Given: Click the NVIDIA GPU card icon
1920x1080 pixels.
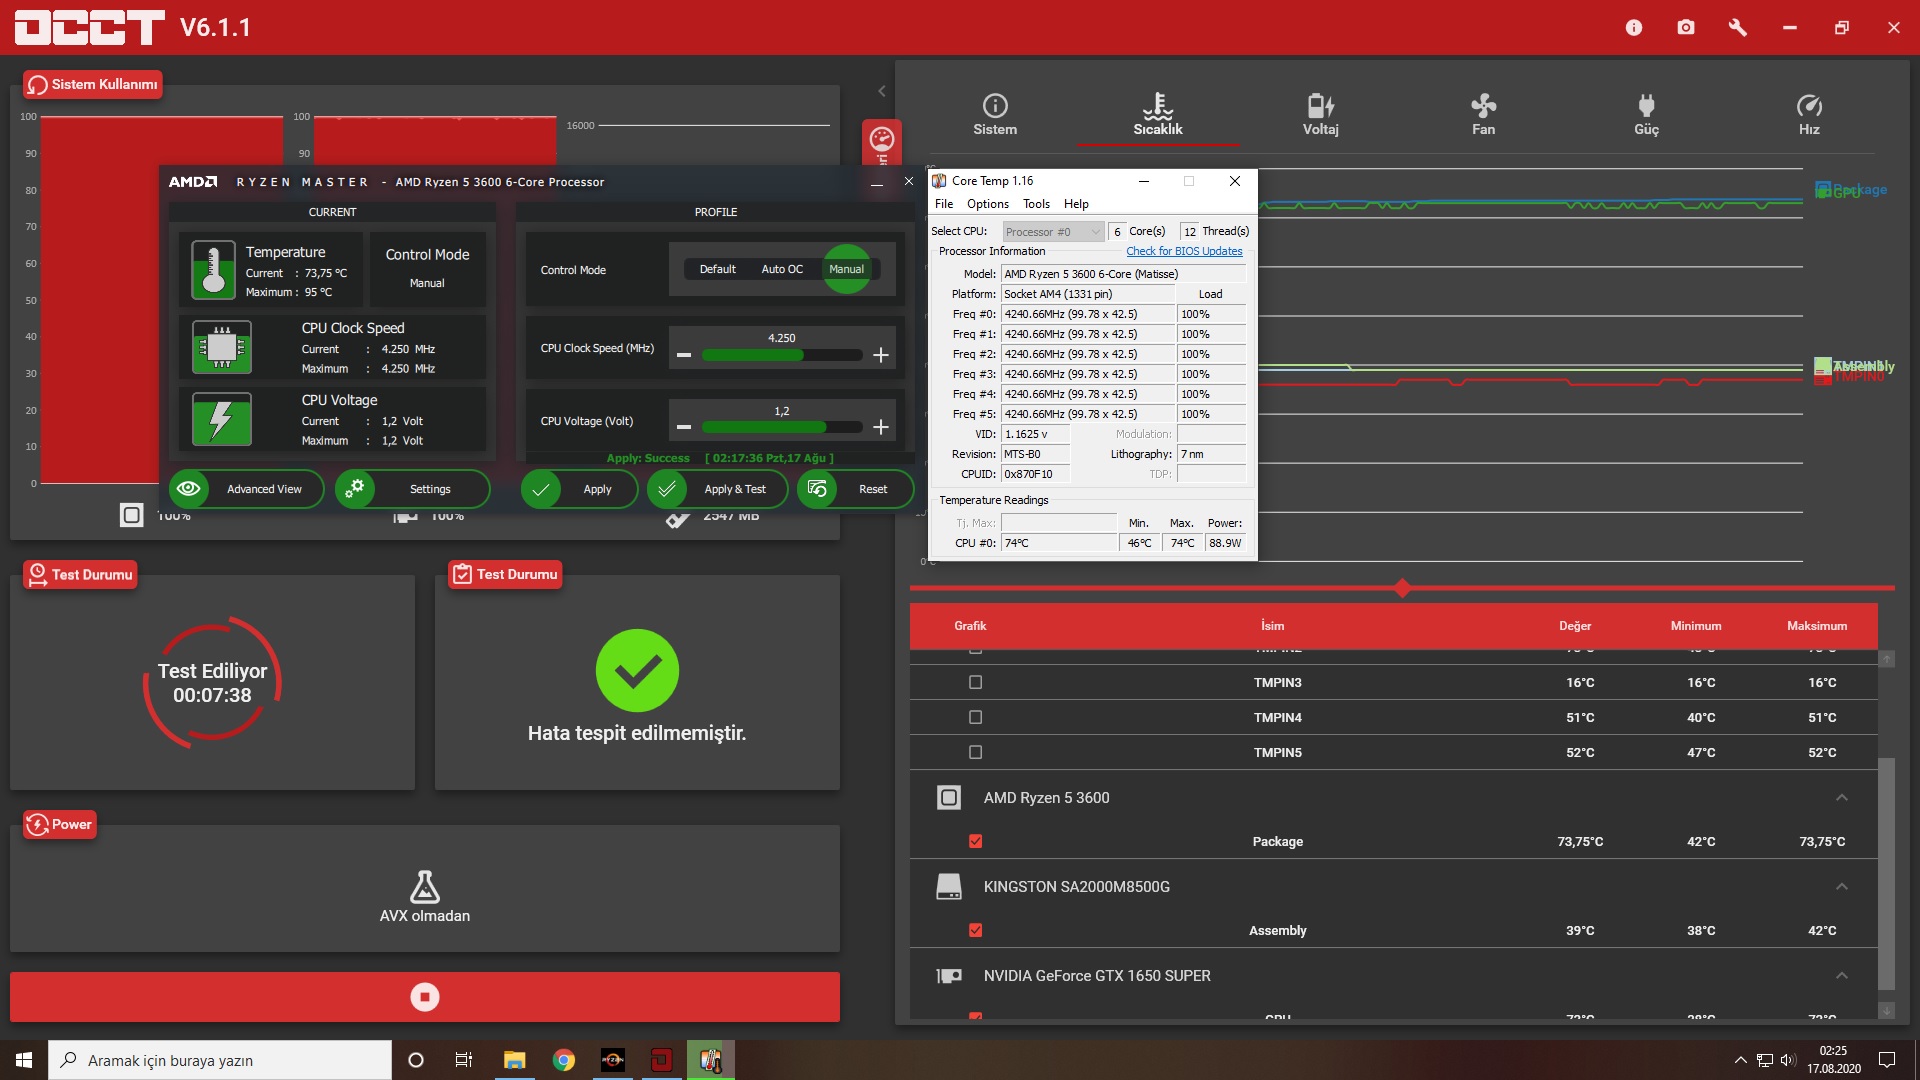Looking at the screenshot, I should [x=949, y=976].
